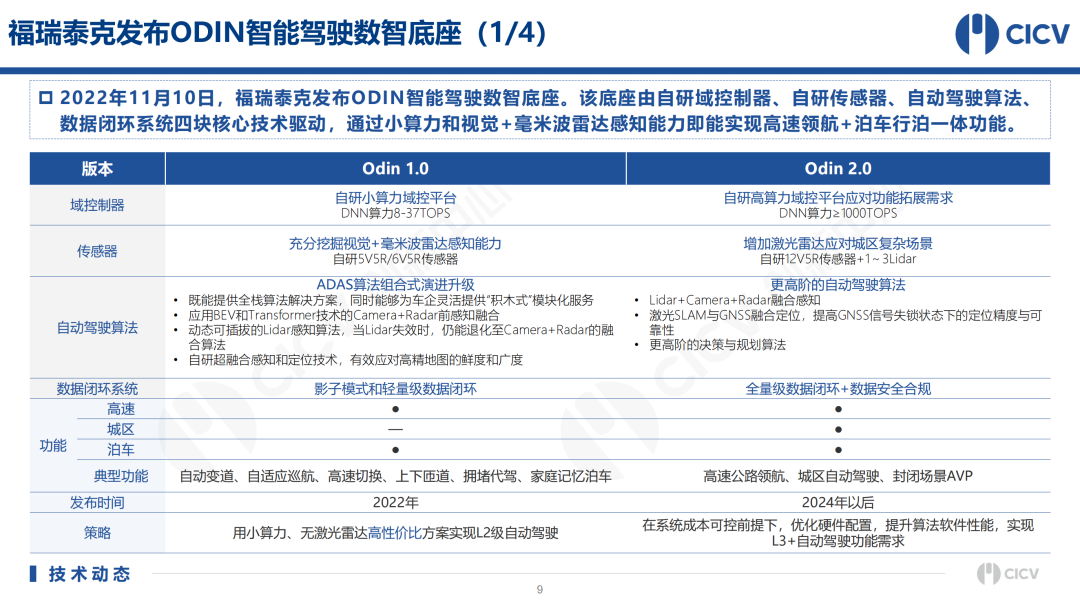Click the 城区 dot under Odin 2.0

point(838,429)
